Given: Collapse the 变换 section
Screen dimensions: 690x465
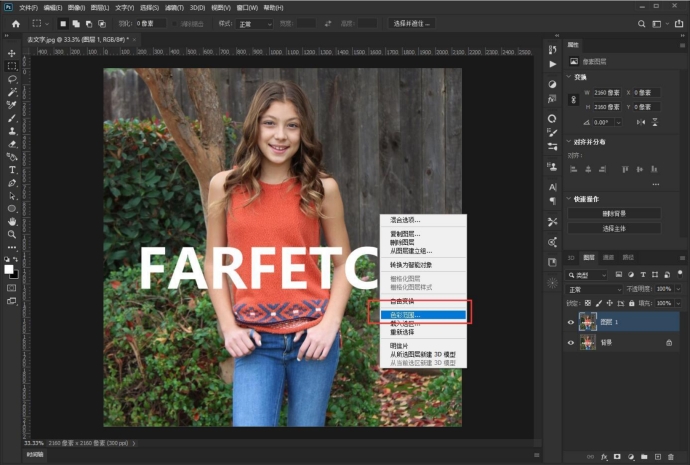Looking at the screenshot, I should click(x=569, y=77).
